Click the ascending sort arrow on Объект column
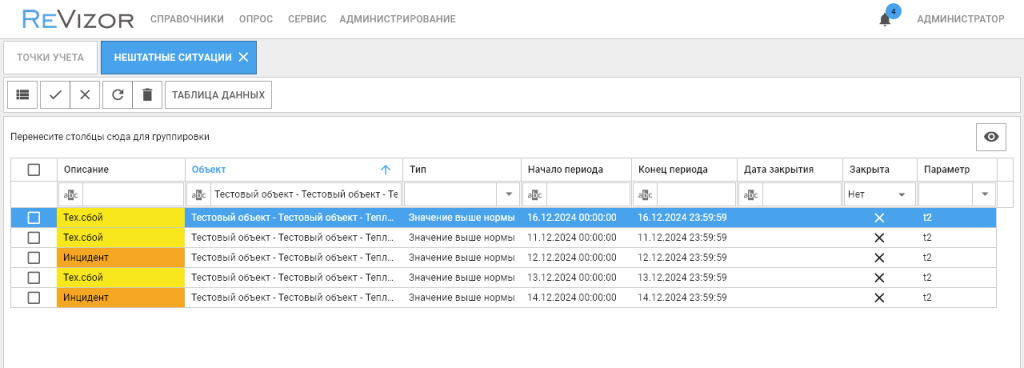The width and height of the screenshot is (1024, 368). click(x=385, y=170)
